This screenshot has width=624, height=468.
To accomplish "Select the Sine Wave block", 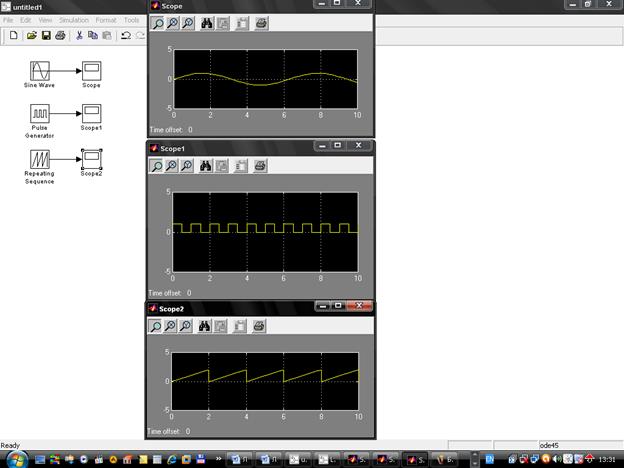I will pyautogui.click(x=40, y=71).
